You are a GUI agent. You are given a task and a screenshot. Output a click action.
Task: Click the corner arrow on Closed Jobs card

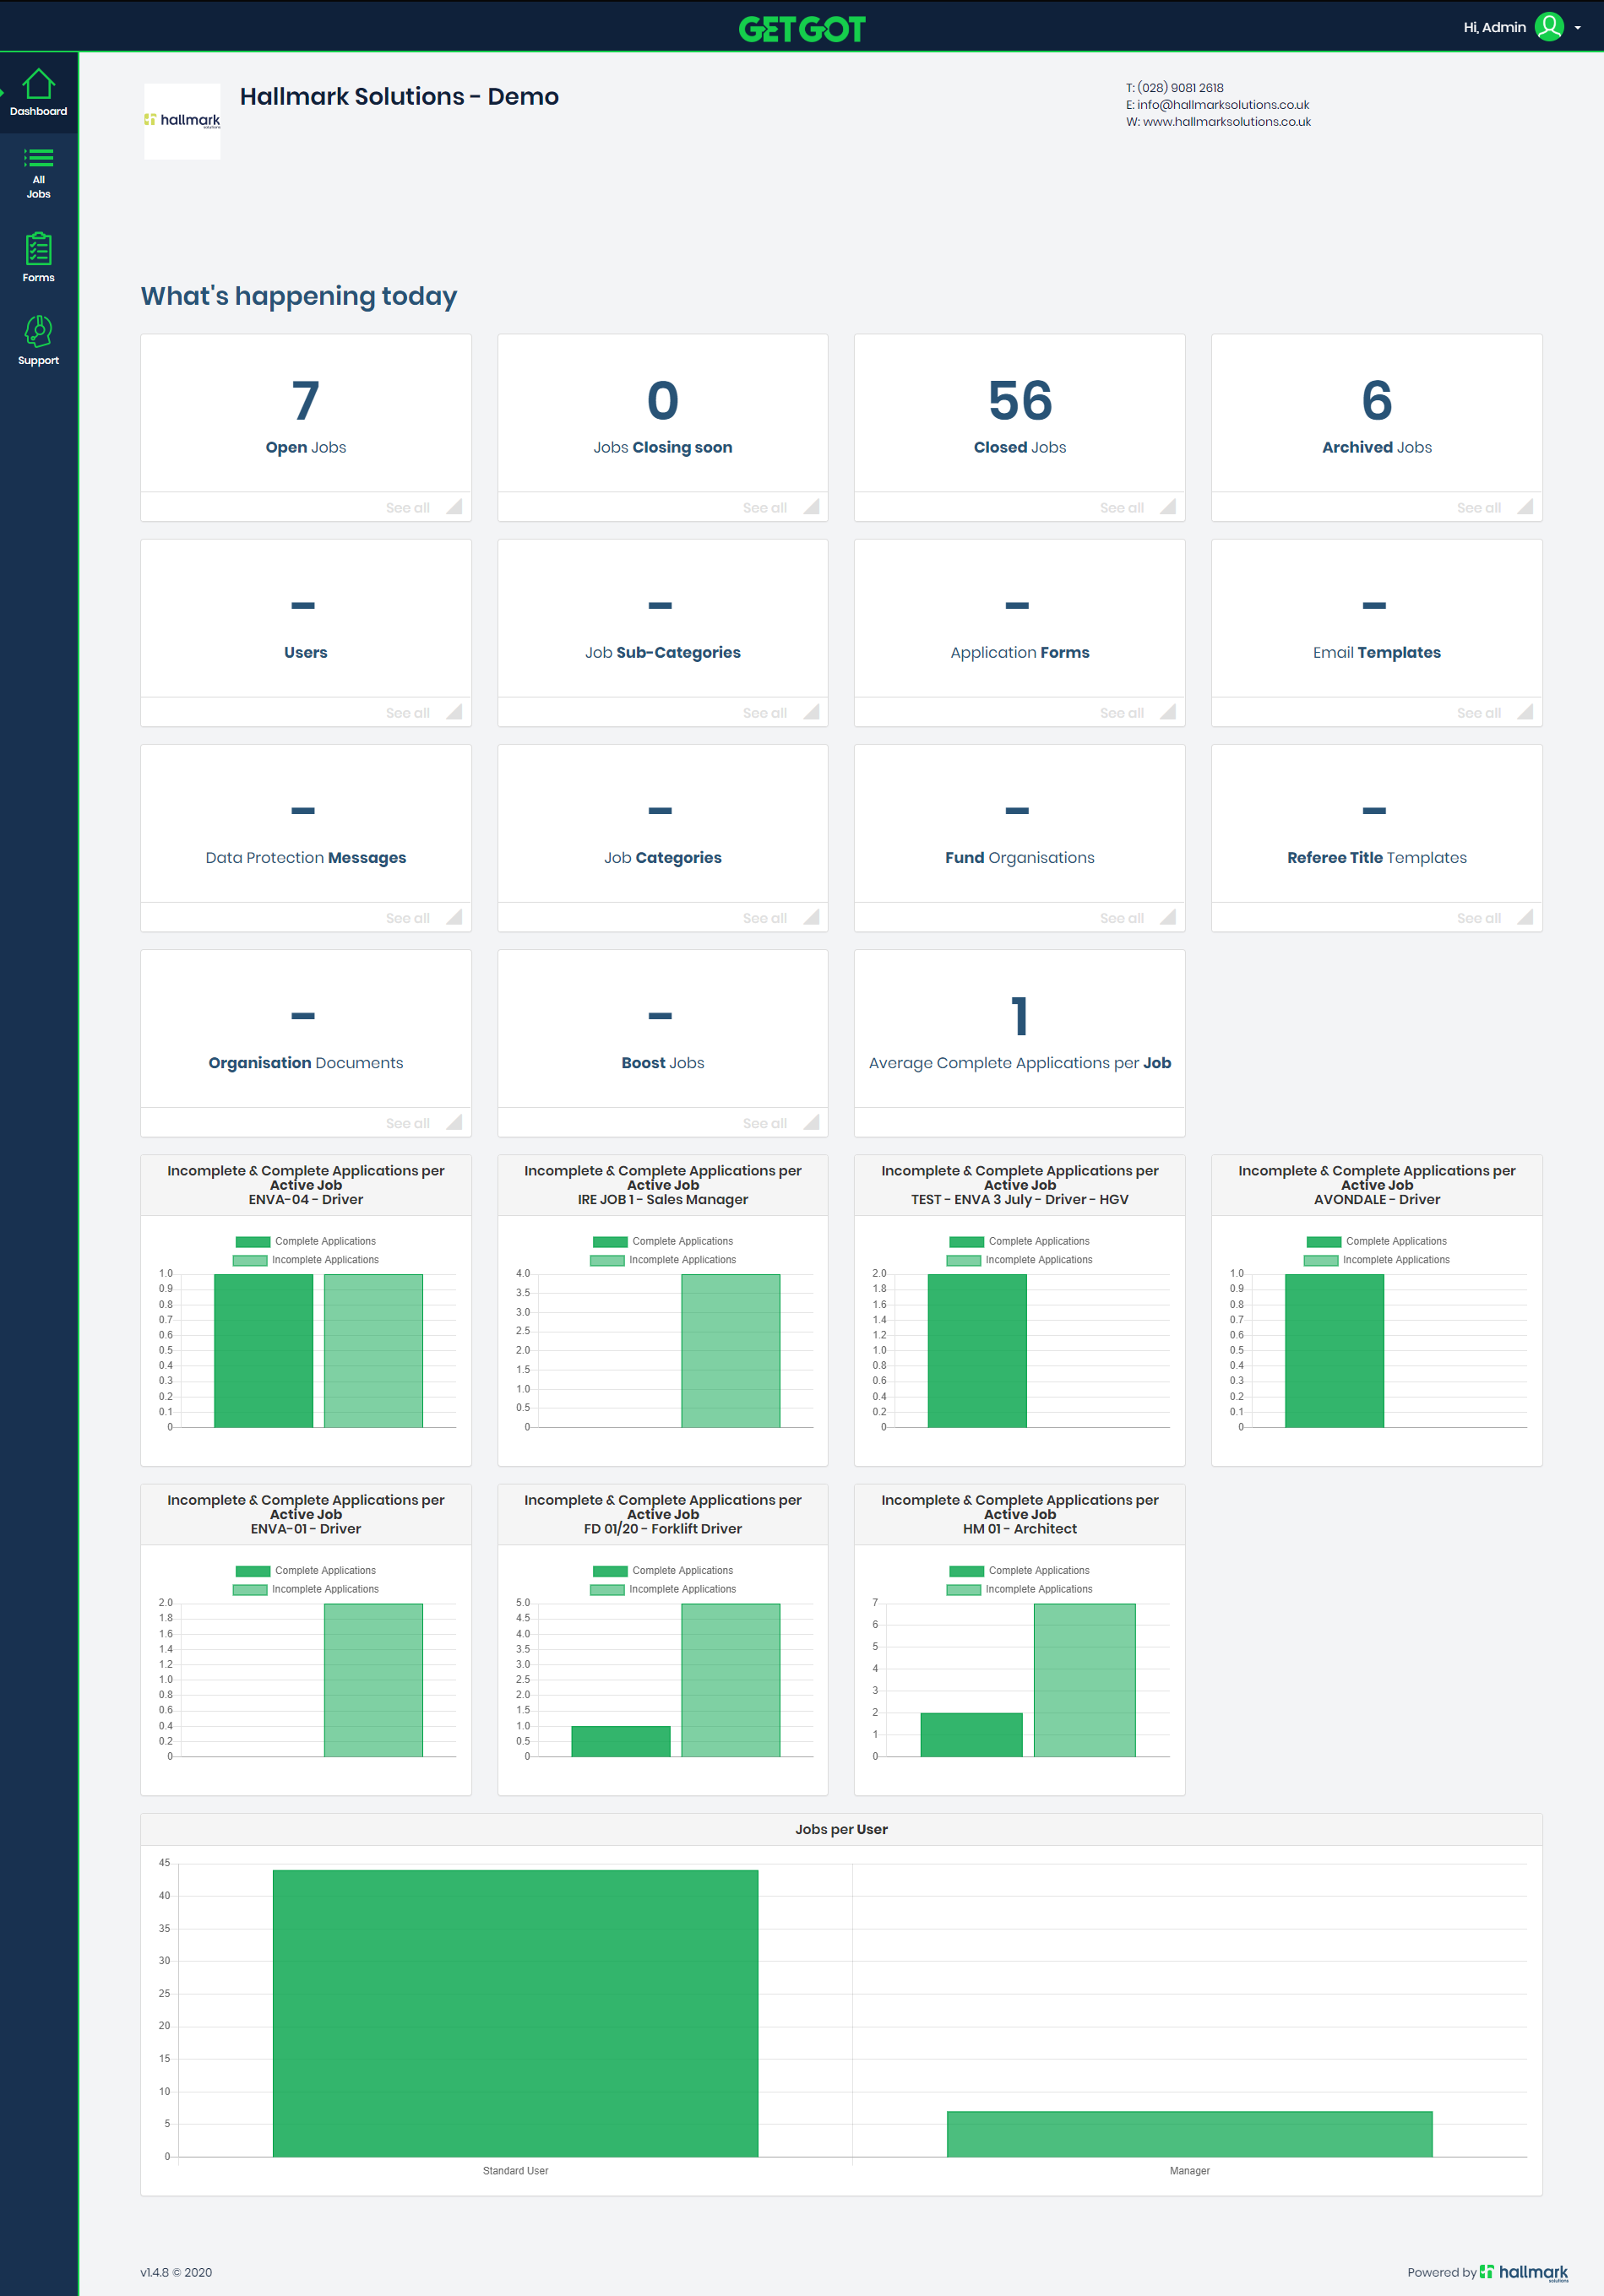tap(1169, 507)
